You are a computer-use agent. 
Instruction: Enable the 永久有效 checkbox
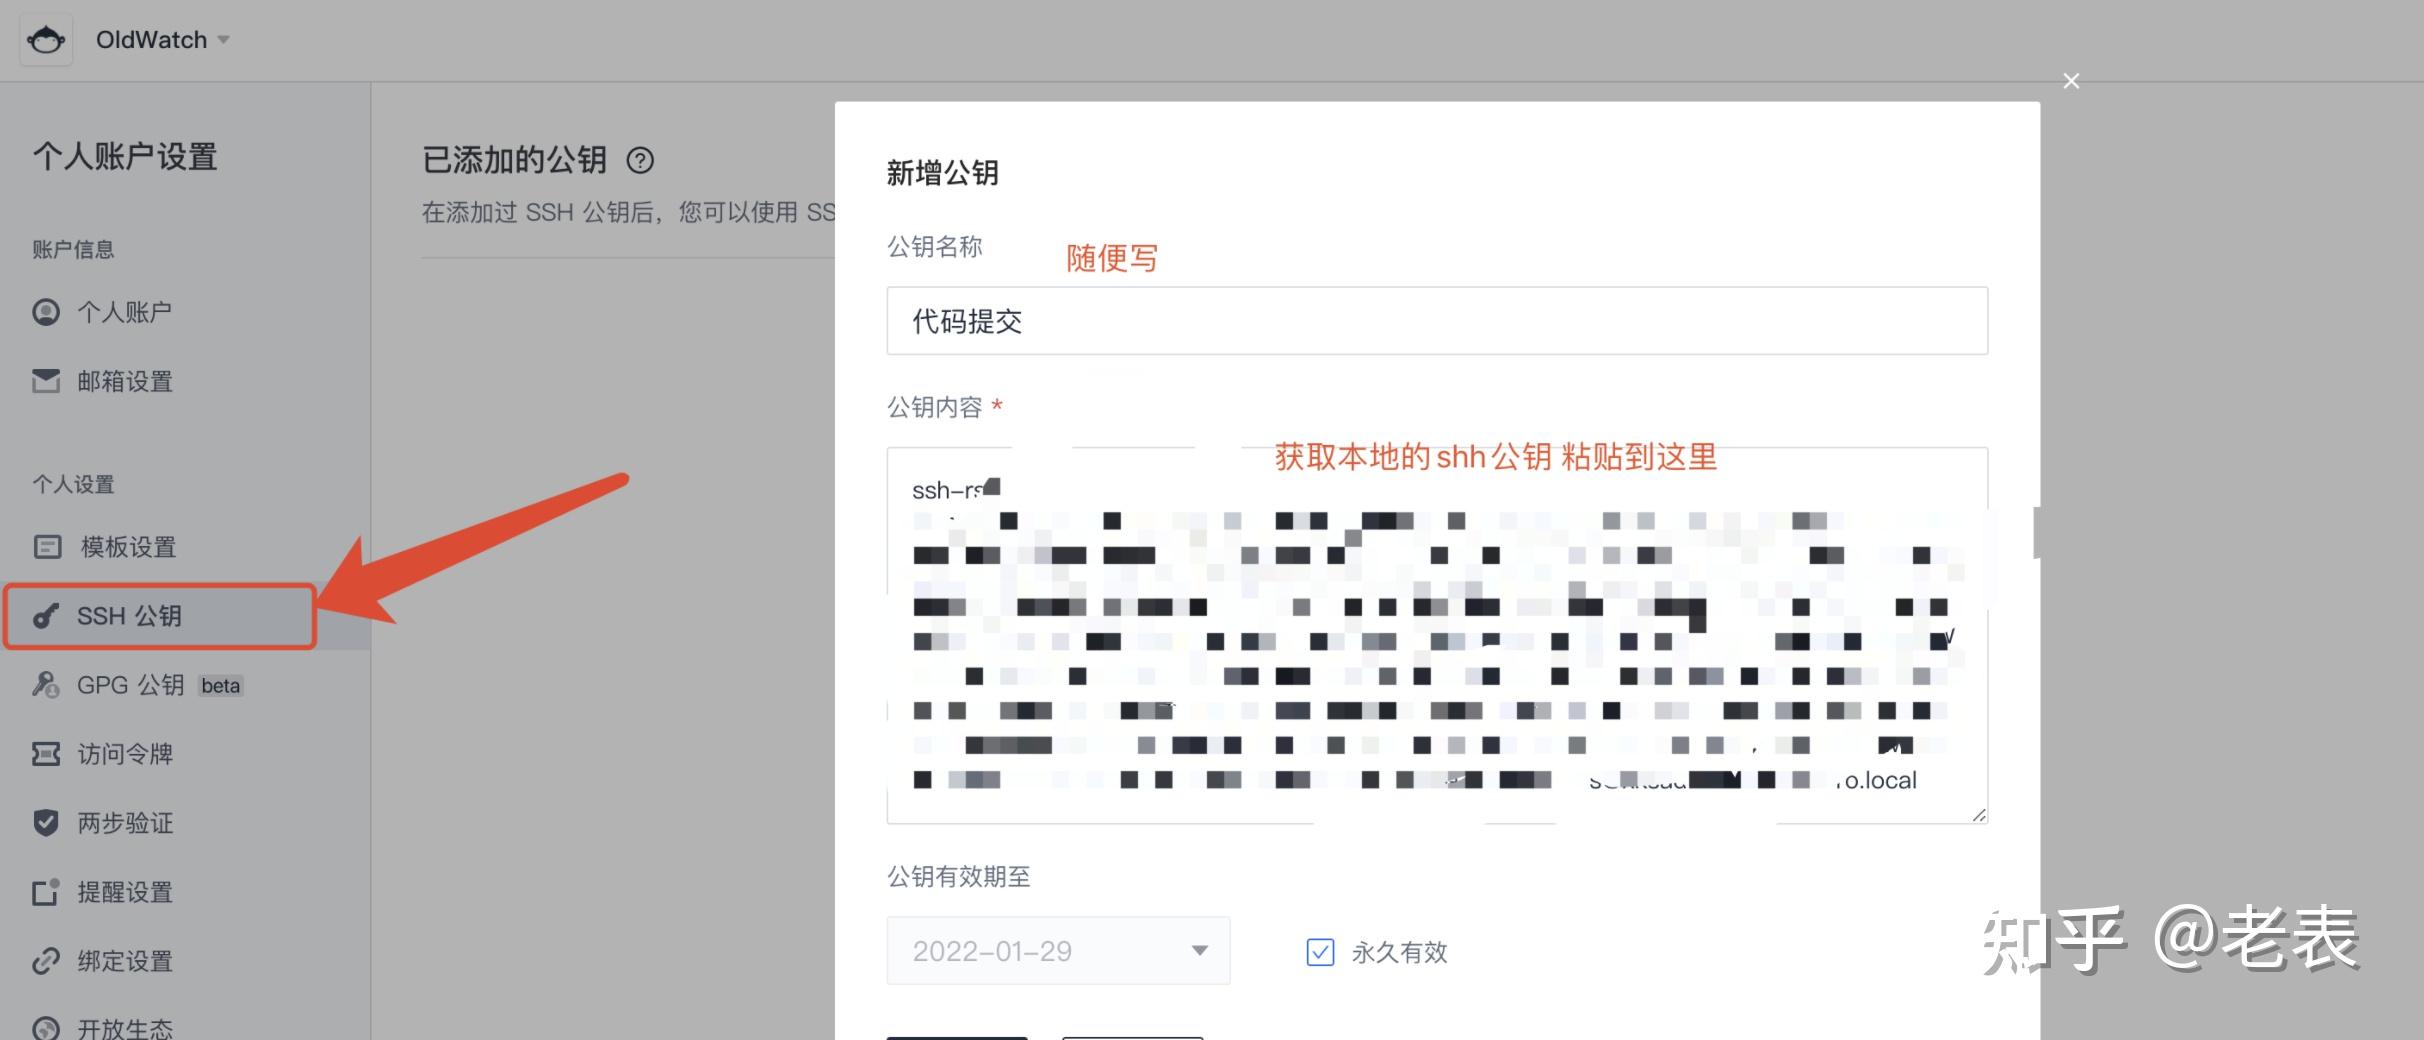coord(1320,952)
